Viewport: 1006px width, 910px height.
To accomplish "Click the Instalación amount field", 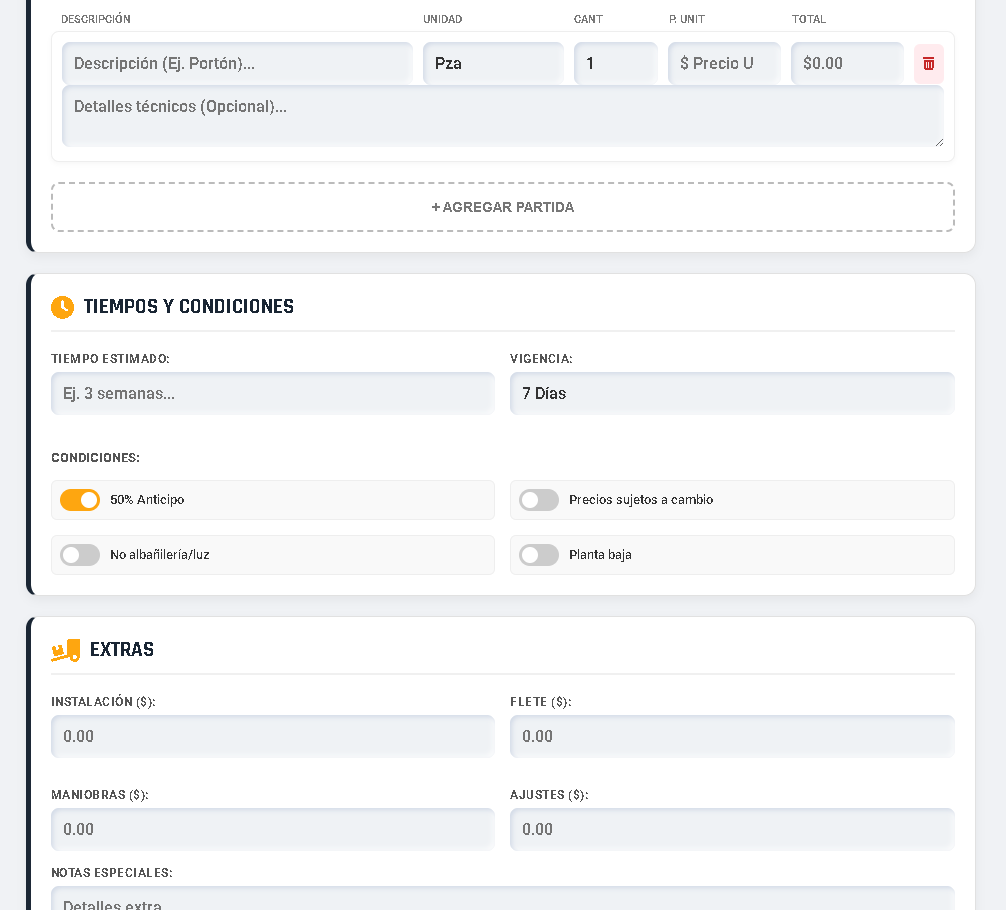I will [272, 737].
